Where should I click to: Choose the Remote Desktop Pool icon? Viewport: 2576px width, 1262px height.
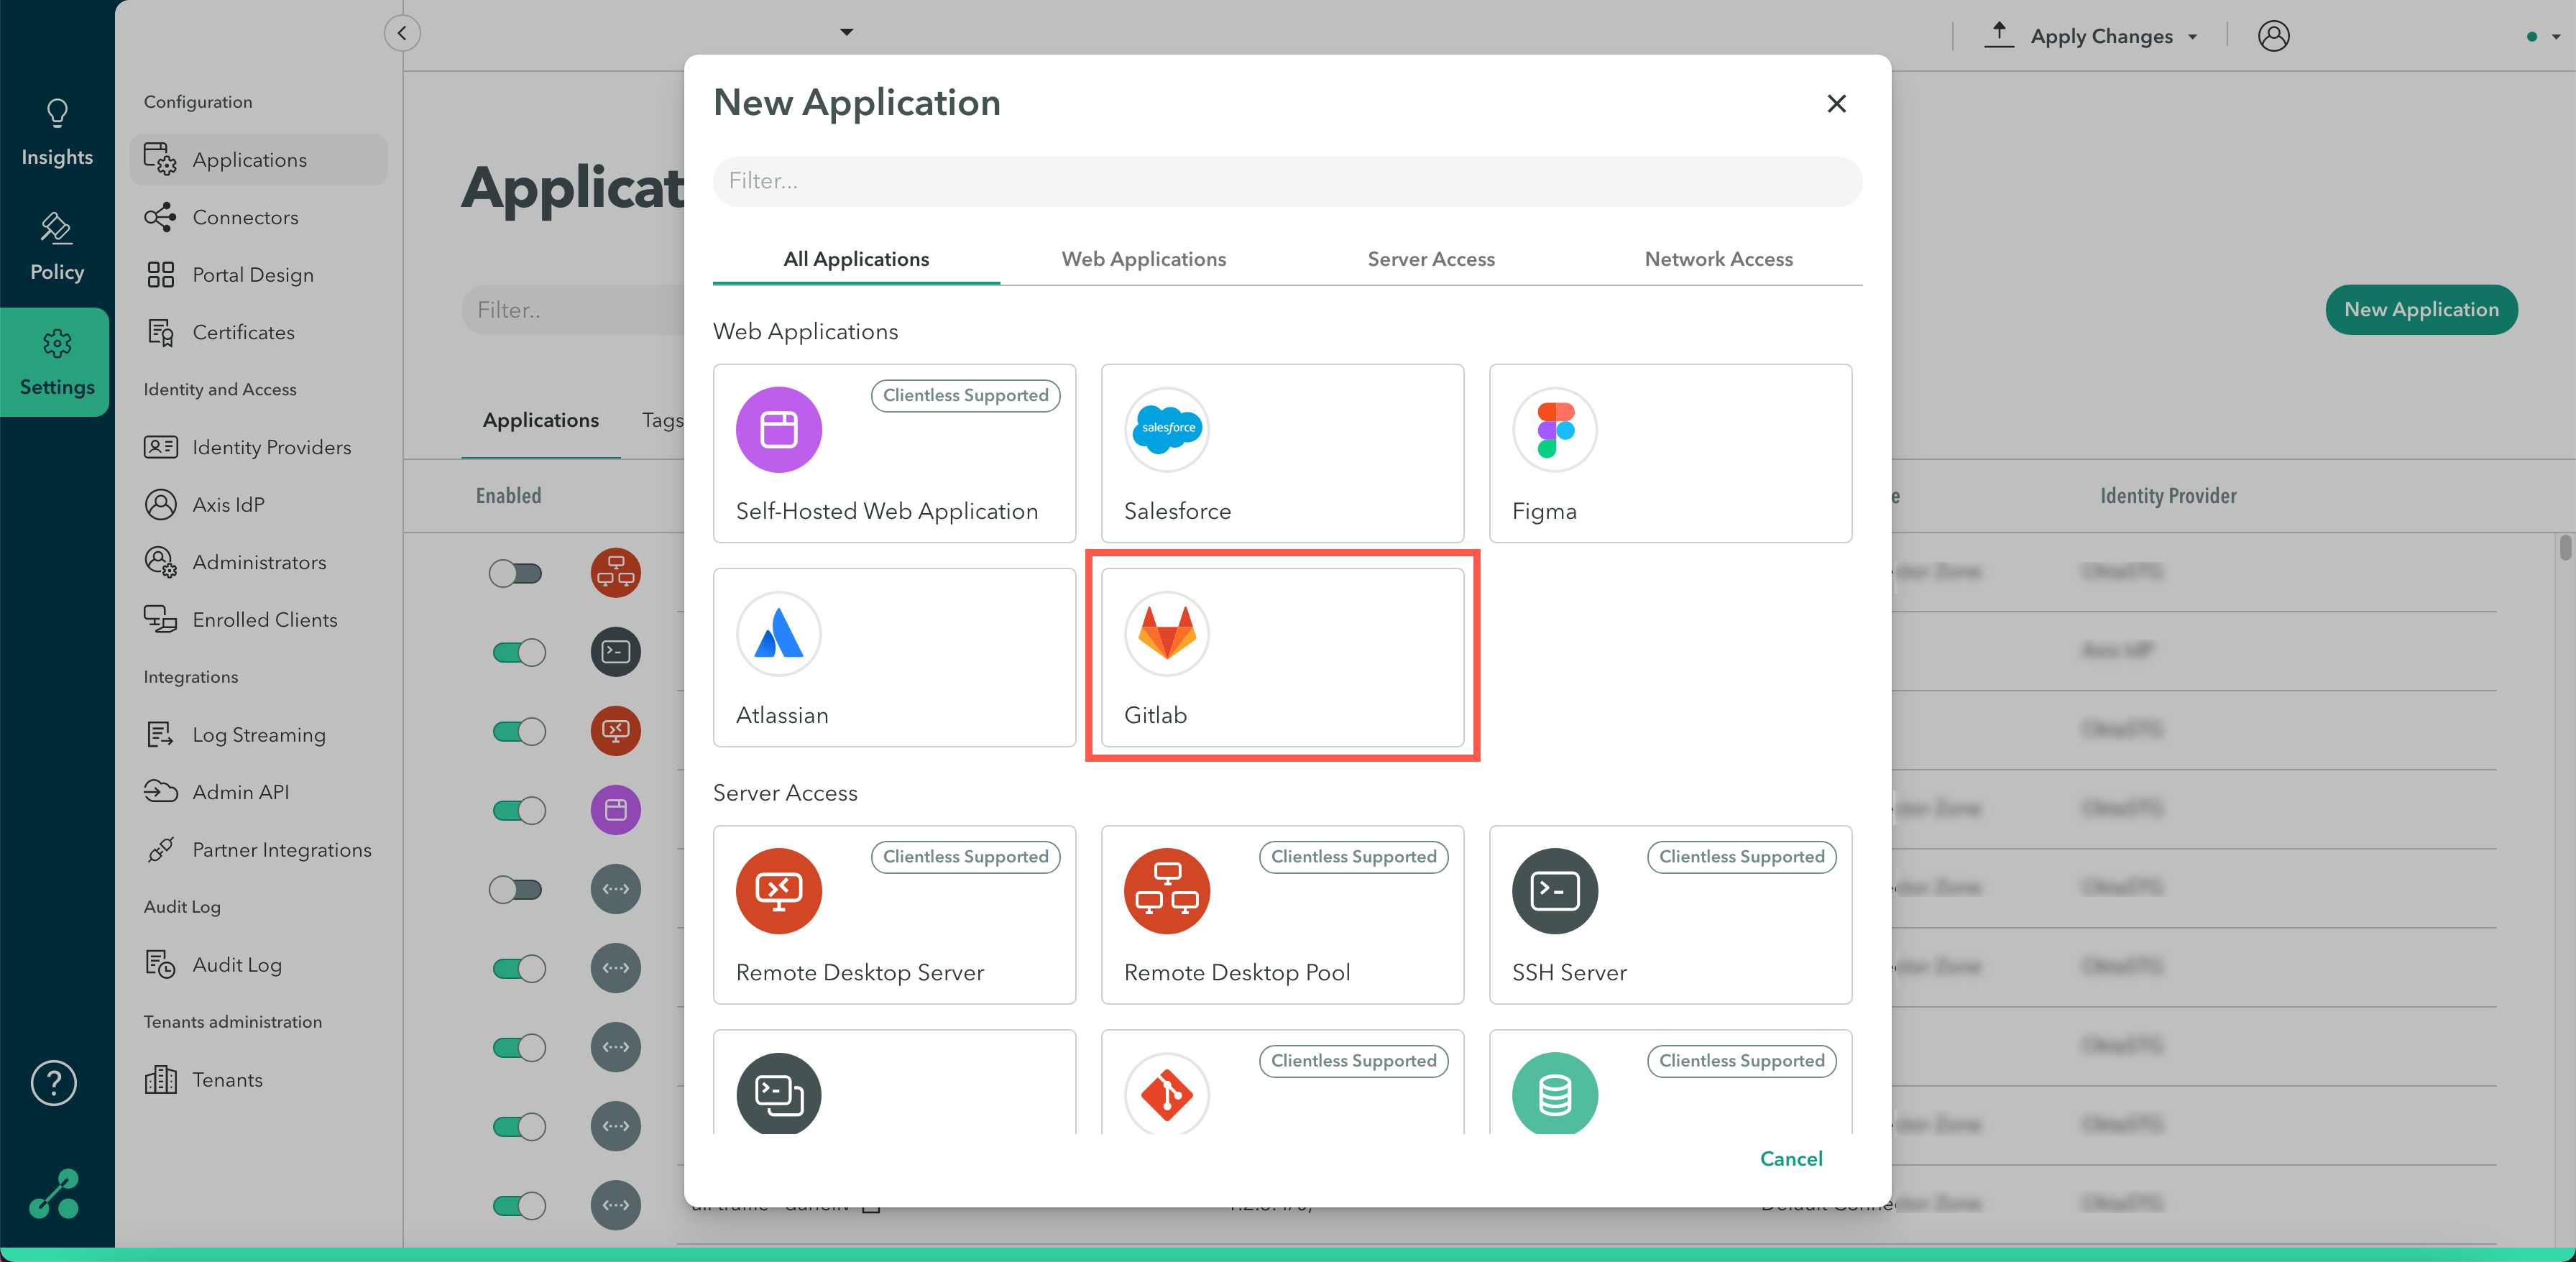(x=1166, y=891)
